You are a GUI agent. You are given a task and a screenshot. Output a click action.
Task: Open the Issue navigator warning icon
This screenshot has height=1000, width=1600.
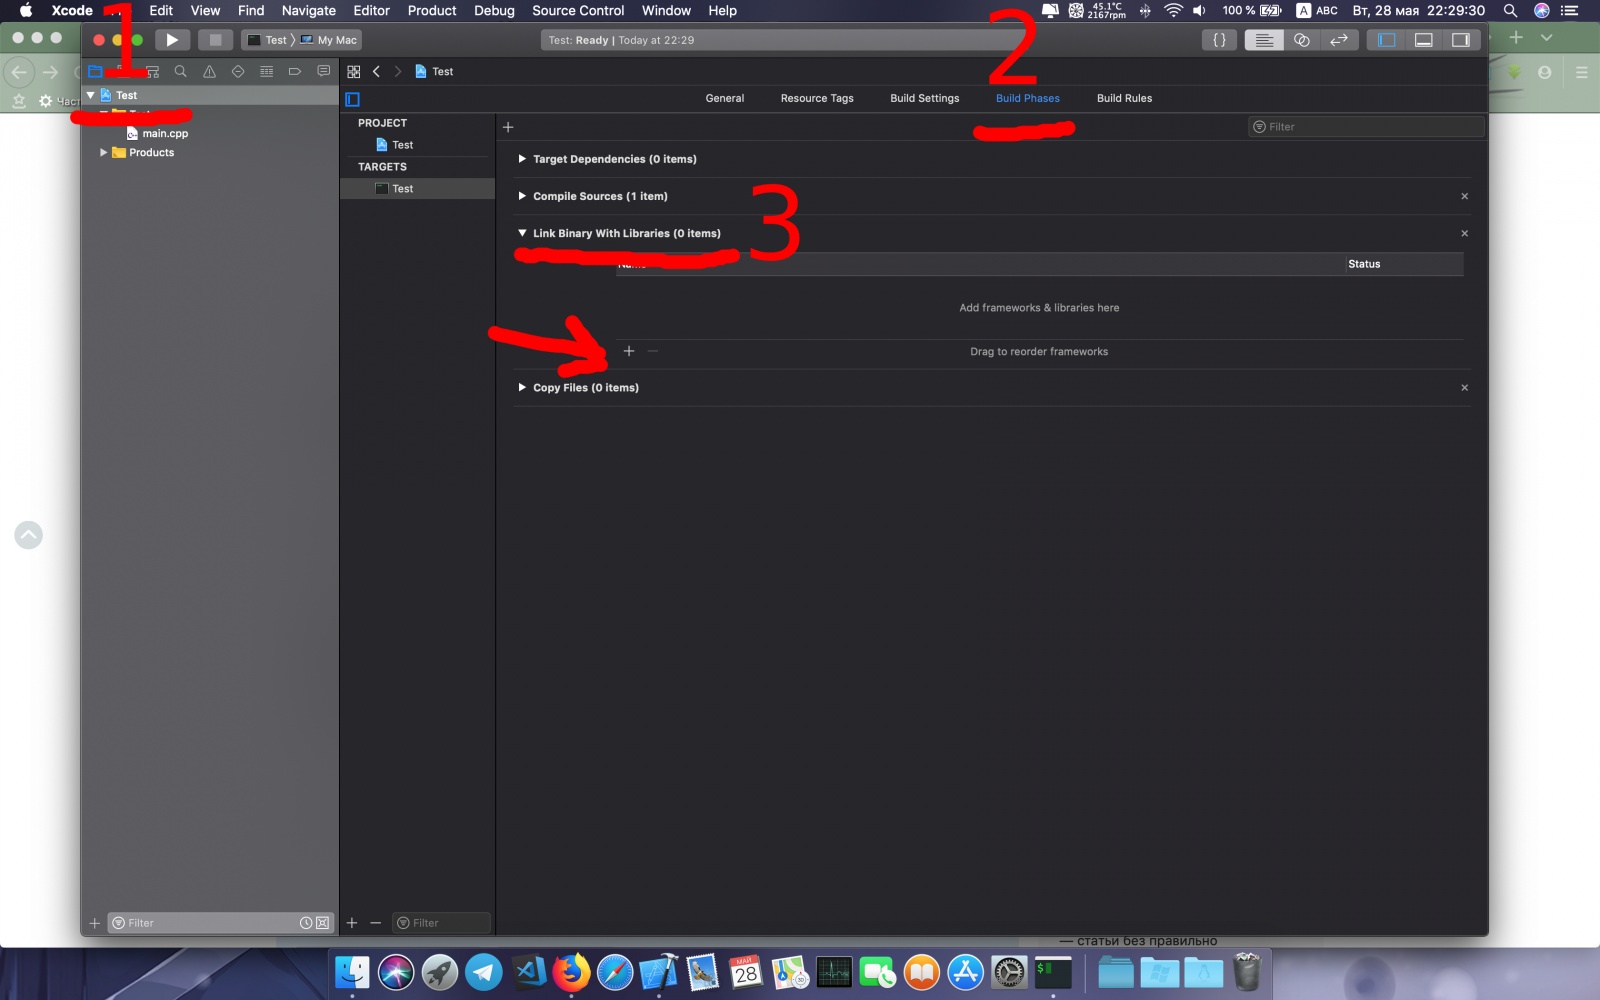(x=209, y=72)
